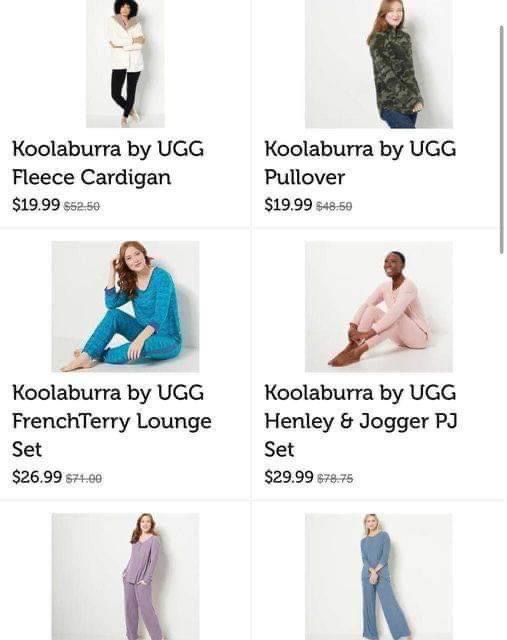Screen dimensions: 507x640
Task: Open the blue pajama set photo
Action: pos(379,576)
